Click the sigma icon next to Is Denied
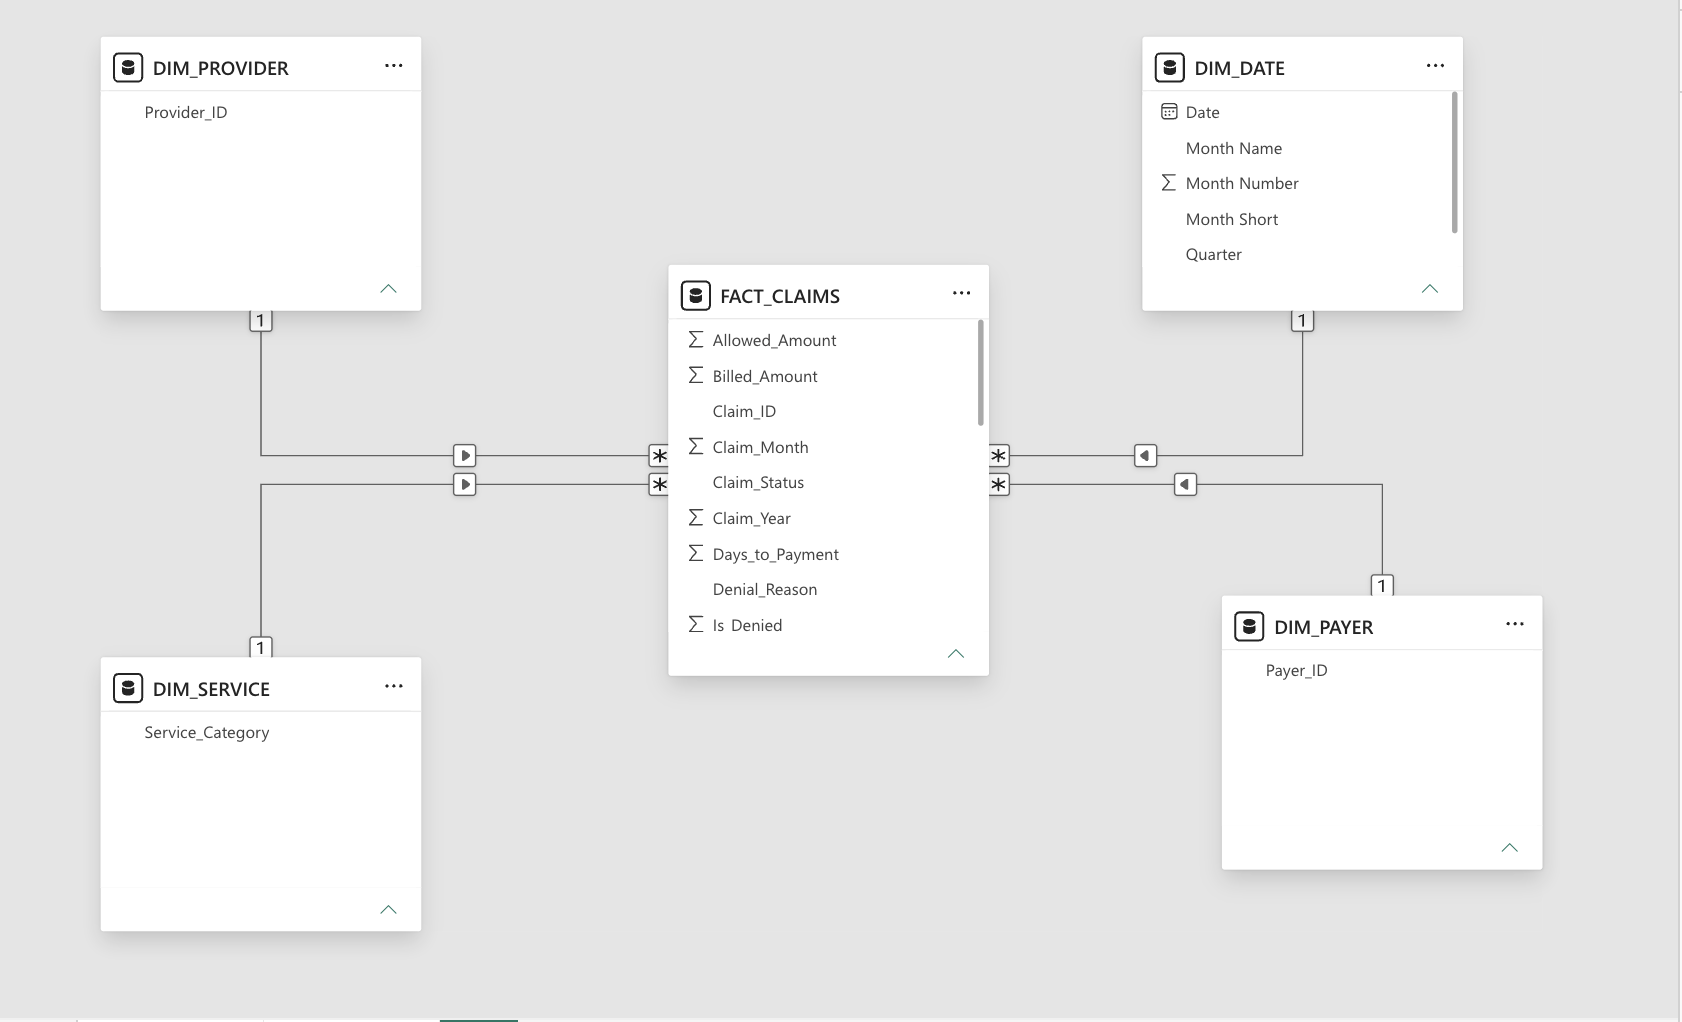The width and height of the screenshot is (1682, 1022). tap(696, 625)
